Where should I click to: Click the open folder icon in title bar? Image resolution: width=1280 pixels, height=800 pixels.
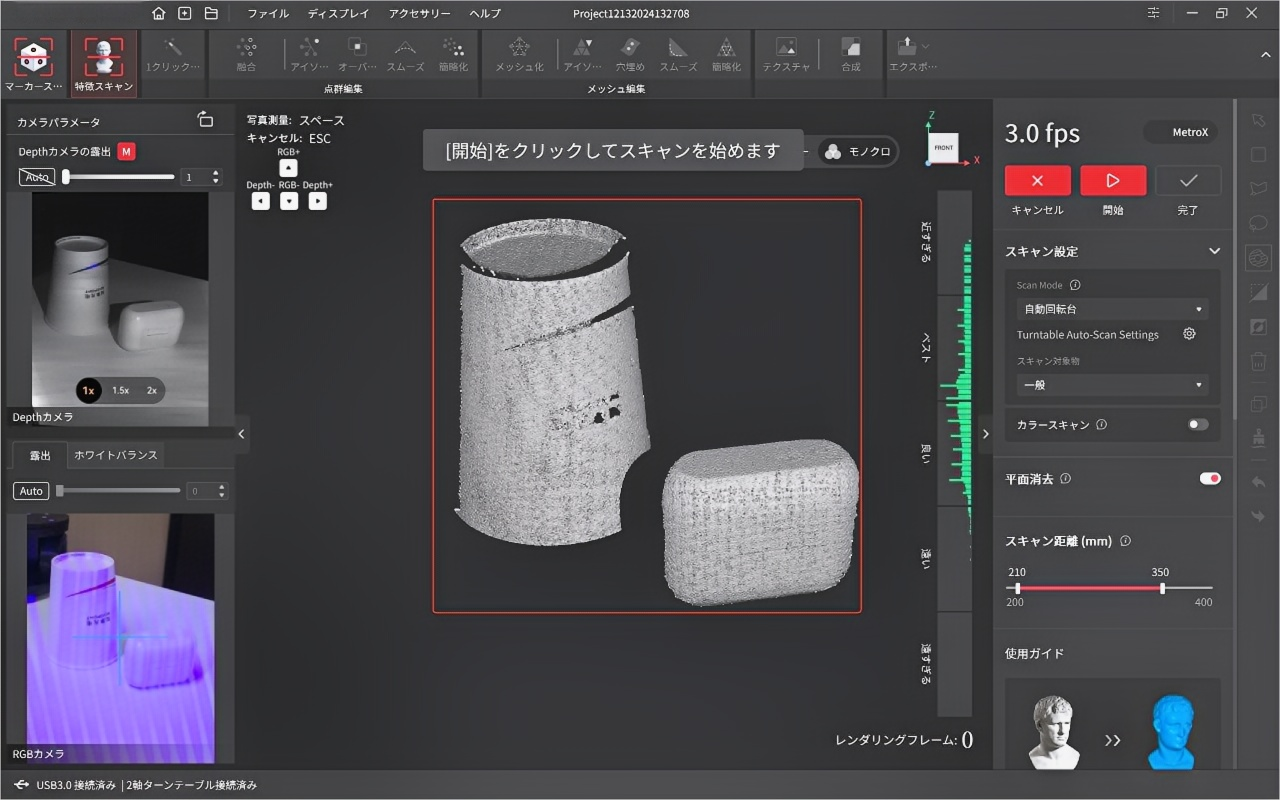coord(211,14)
